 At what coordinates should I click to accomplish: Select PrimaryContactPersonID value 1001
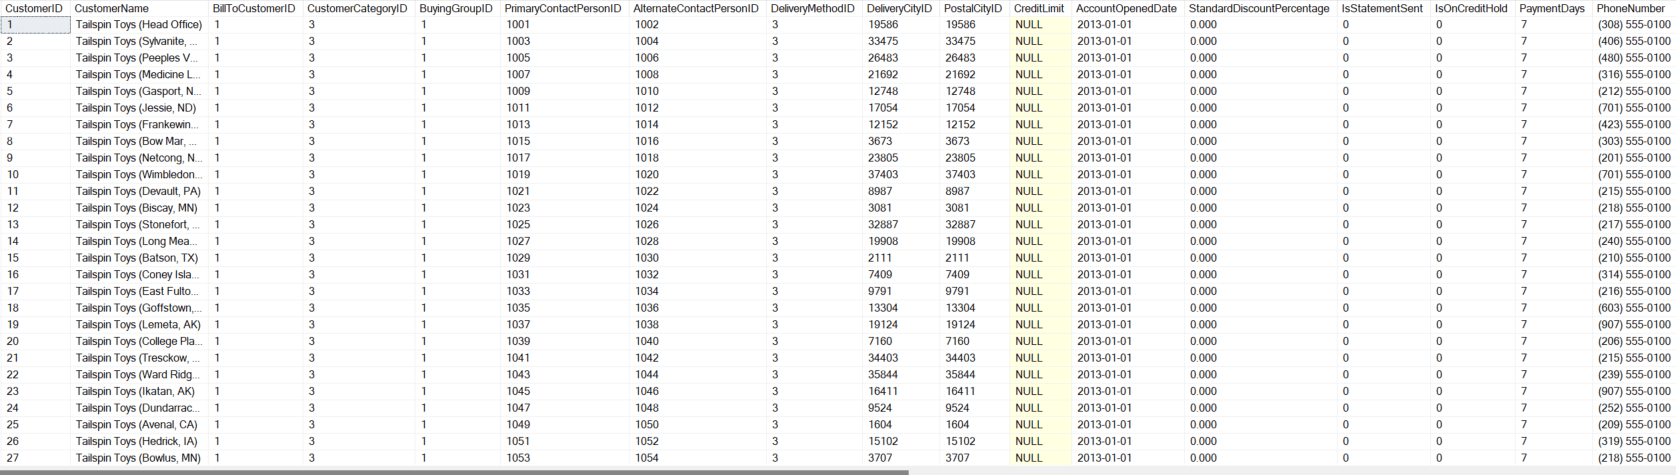pyautogui.click(x=565, y=25)
